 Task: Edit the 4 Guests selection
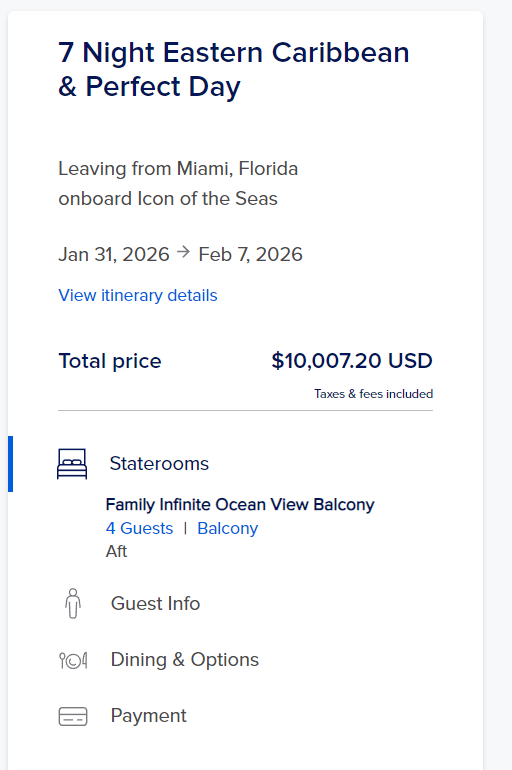(x=139, y=528)
